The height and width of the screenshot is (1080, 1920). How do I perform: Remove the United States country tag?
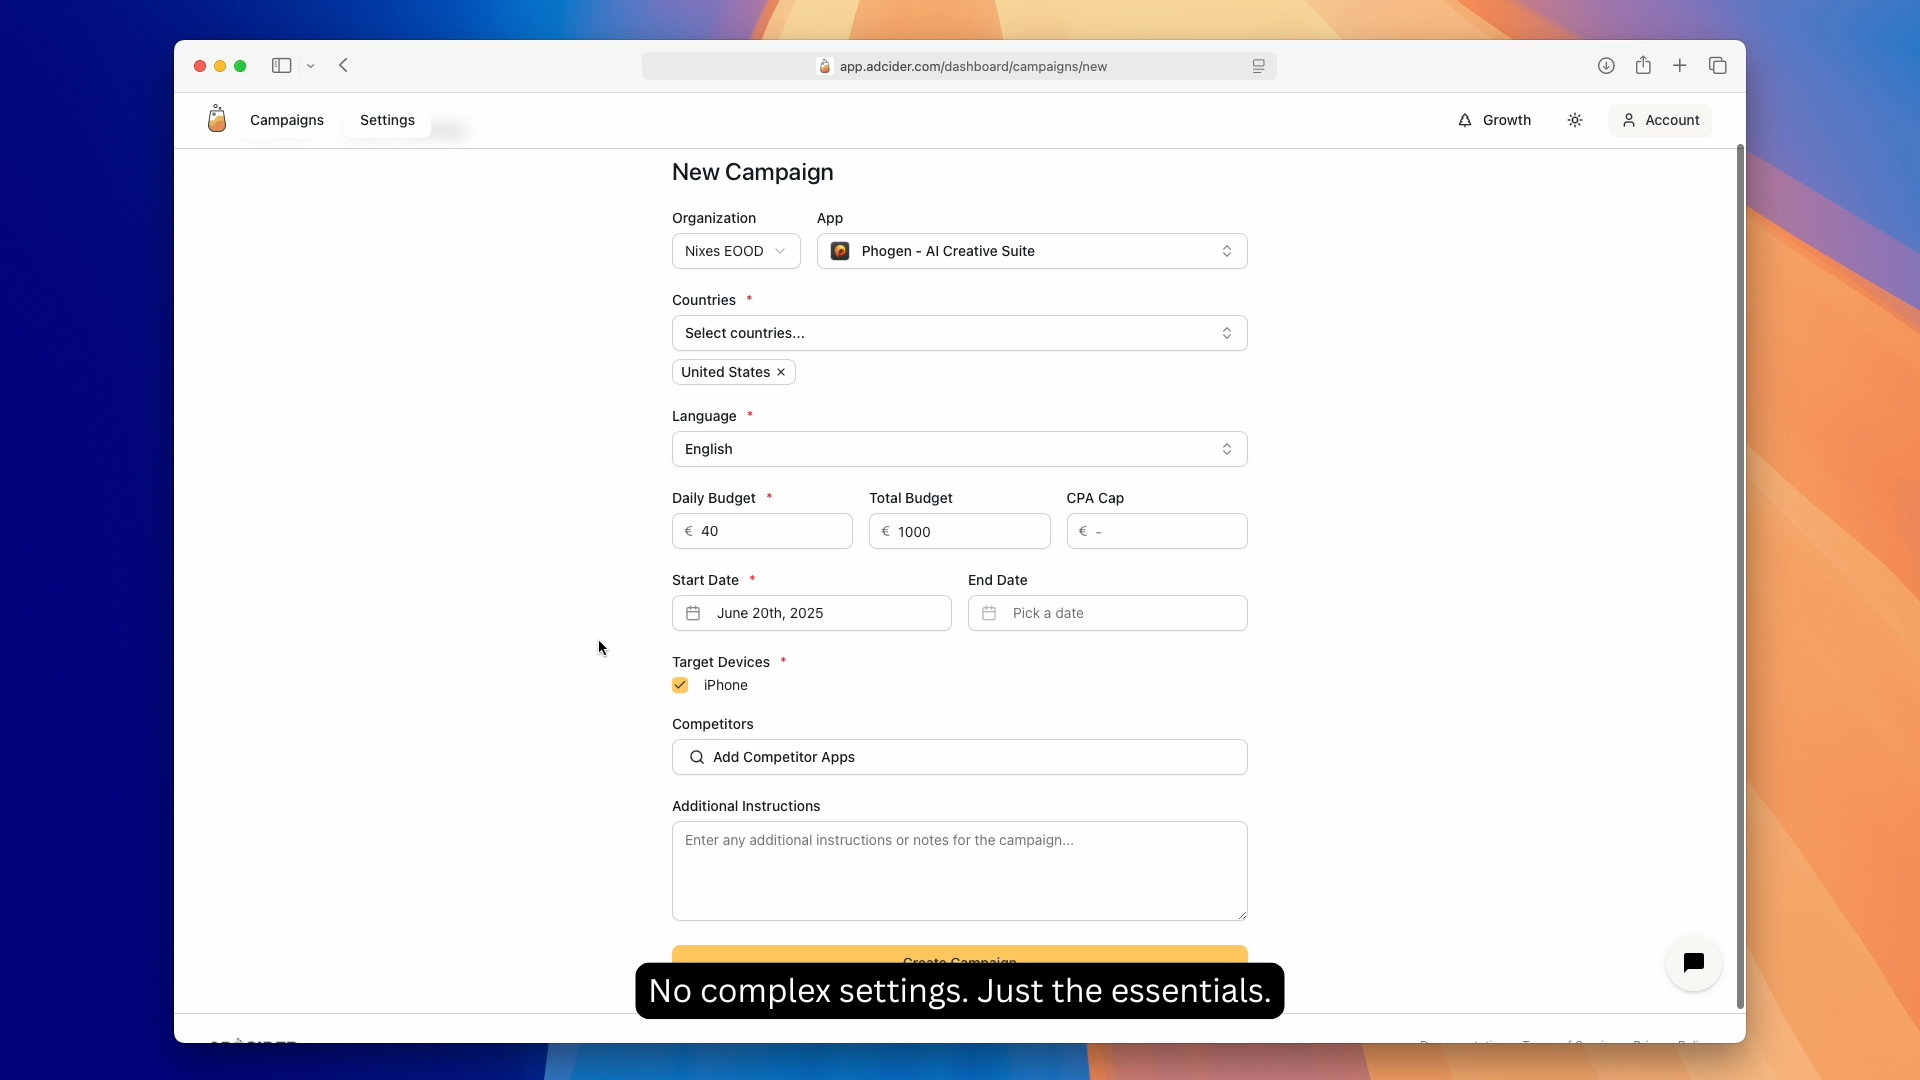tap(781, 372)
